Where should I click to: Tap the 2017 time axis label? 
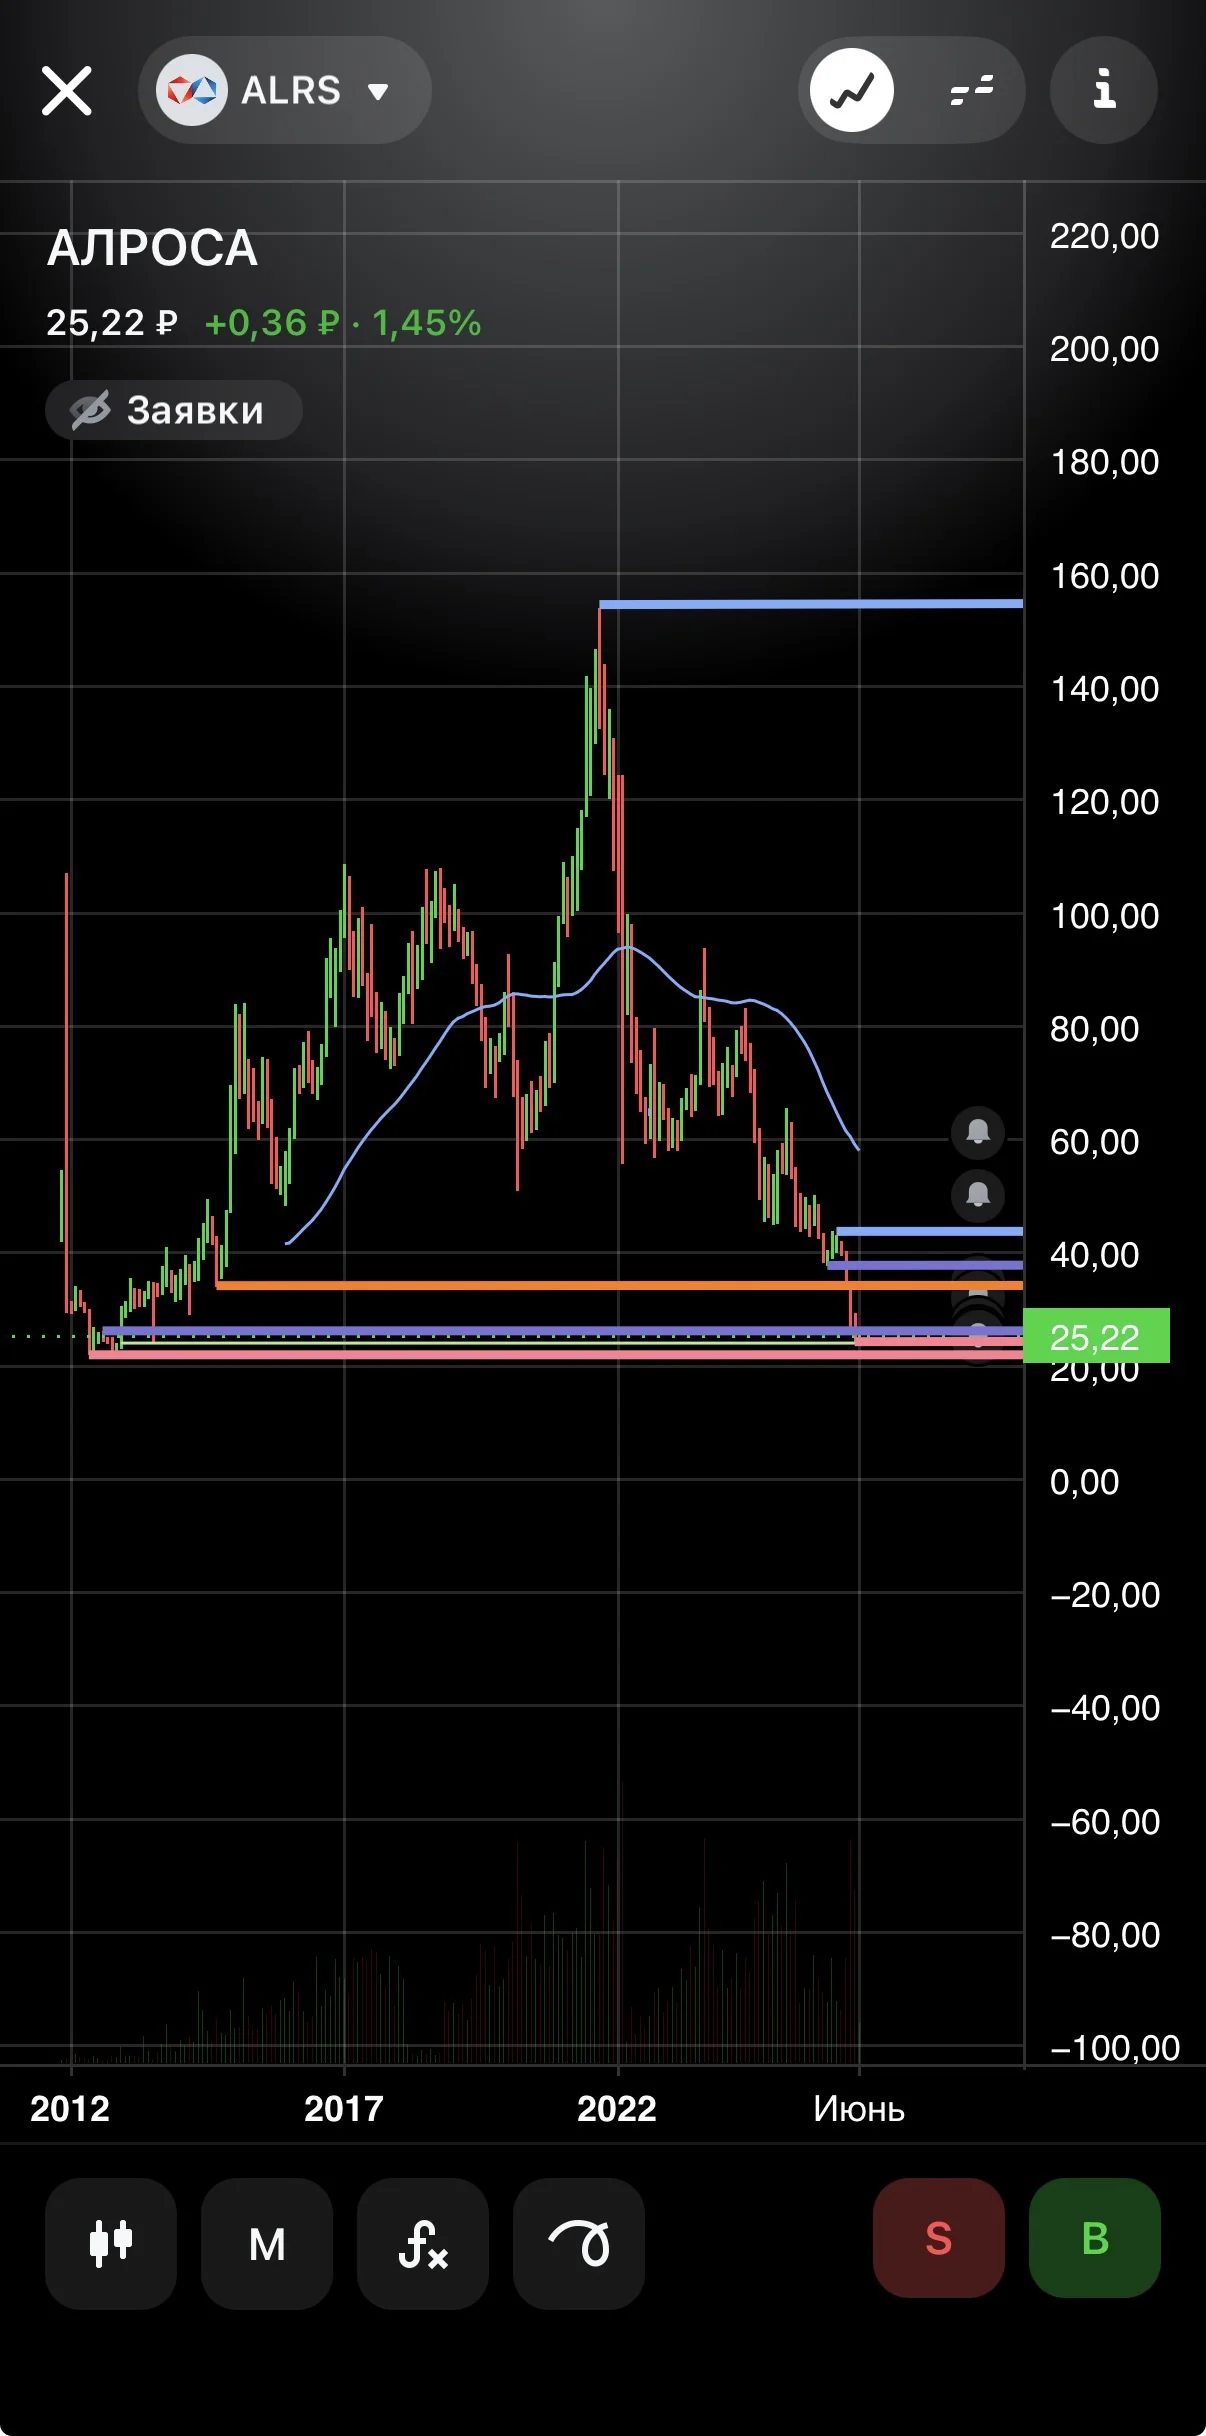[344, 2108]
